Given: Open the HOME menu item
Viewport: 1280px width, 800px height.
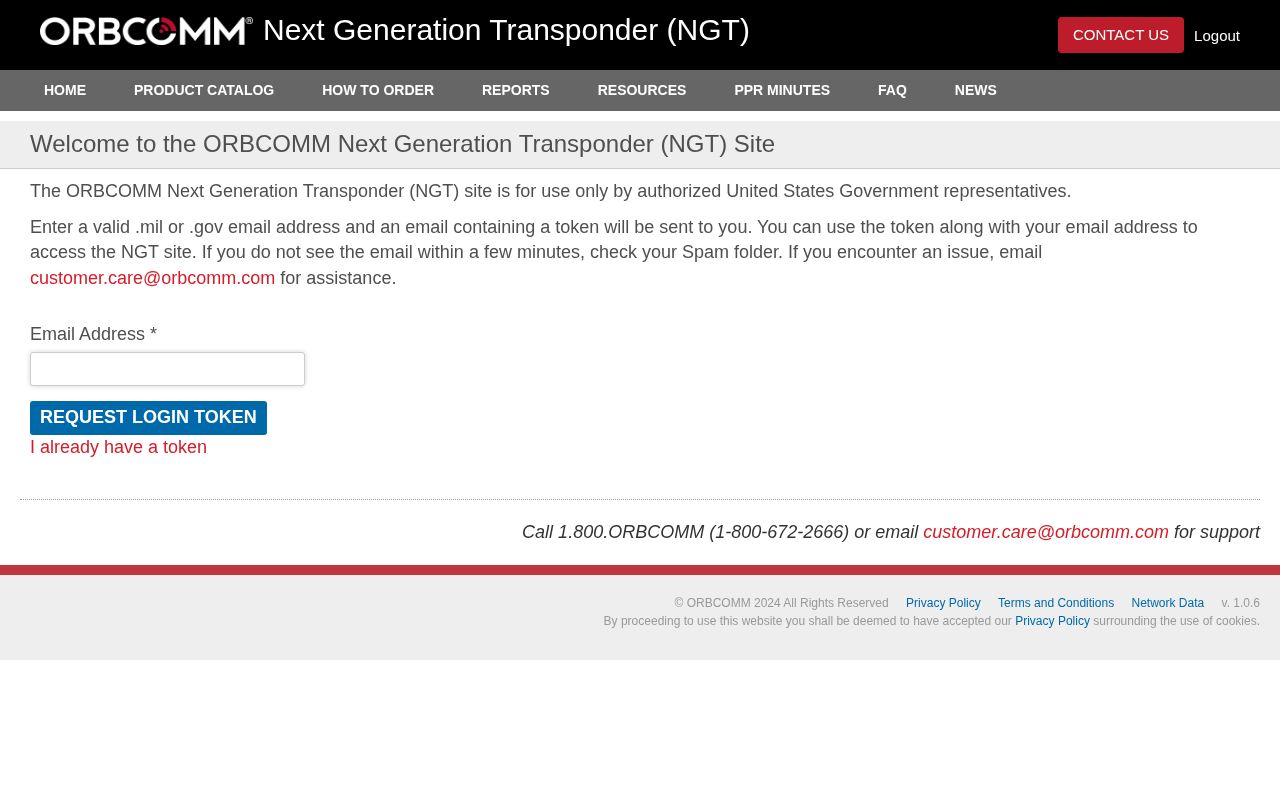Looking at the screenshot, I should 65,90.
